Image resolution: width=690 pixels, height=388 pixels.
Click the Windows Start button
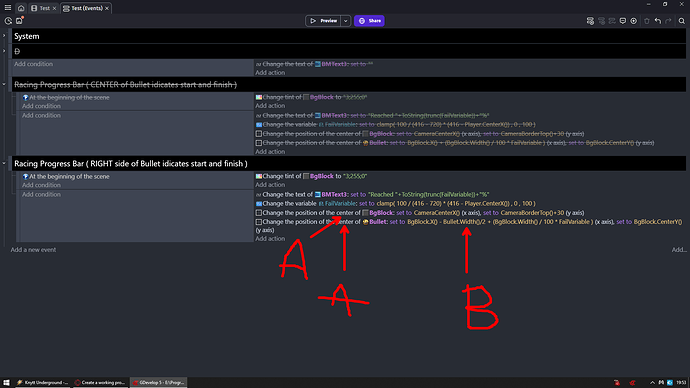pyautogui.click(x=6, y=382)
